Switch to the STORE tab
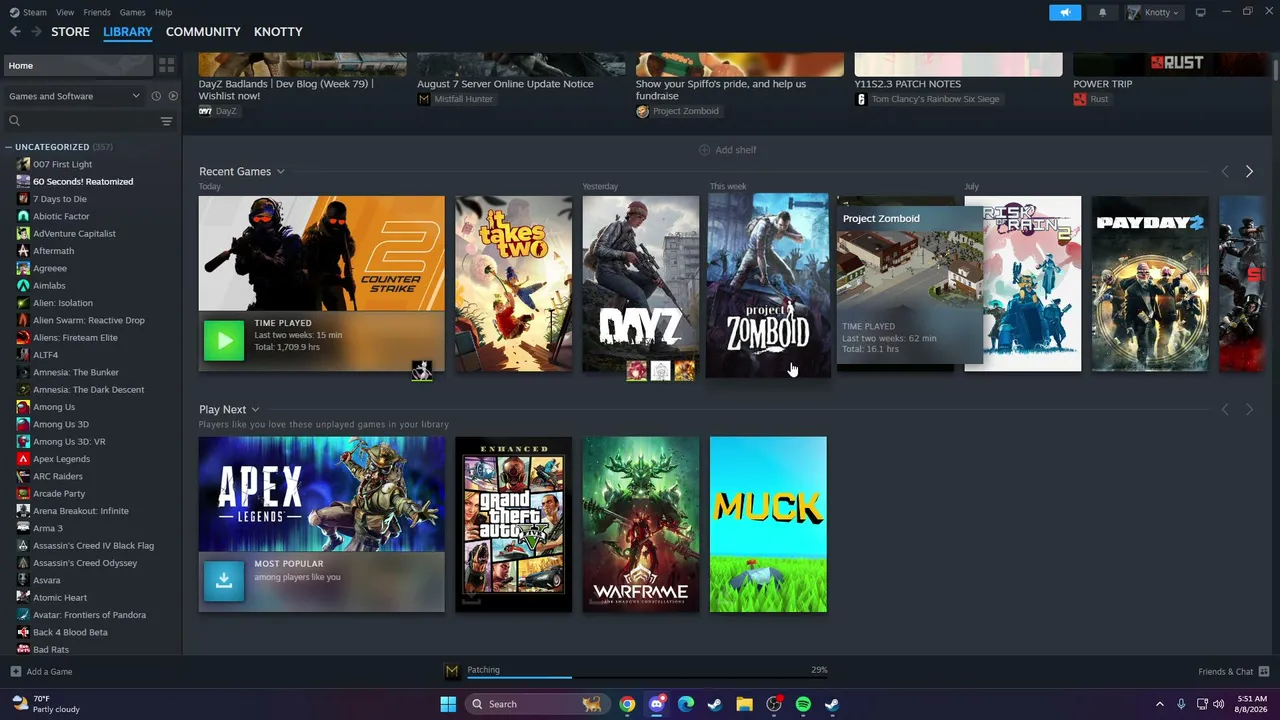Screen dimensions: 1280x720 pyautogui.click(x=70, y=32)
